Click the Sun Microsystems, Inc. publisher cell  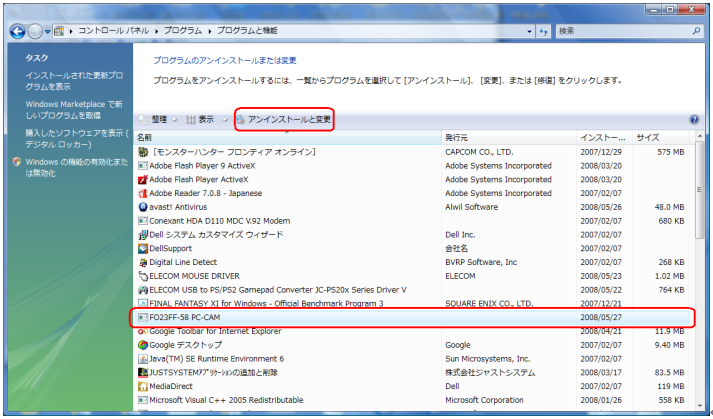coord(487,358)
